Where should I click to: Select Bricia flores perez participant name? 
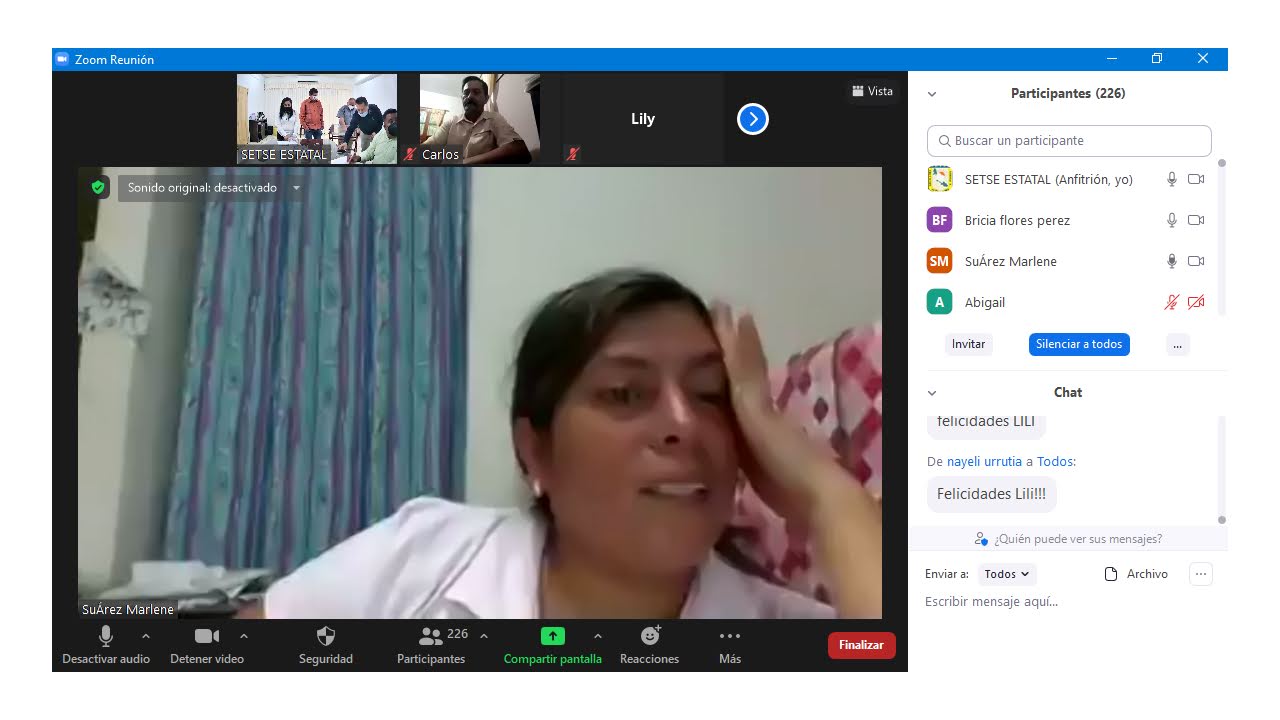pos(1017,220)
